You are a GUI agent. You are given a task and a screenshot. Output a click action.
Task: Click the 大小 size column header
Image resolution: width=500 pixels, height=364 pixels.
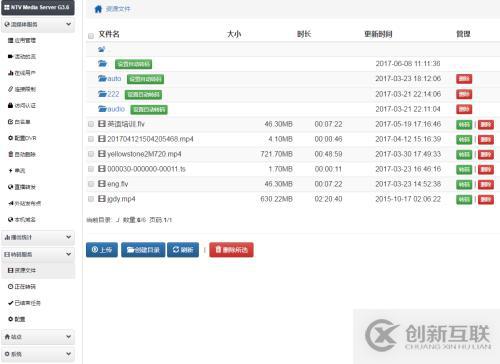point(234,34)
